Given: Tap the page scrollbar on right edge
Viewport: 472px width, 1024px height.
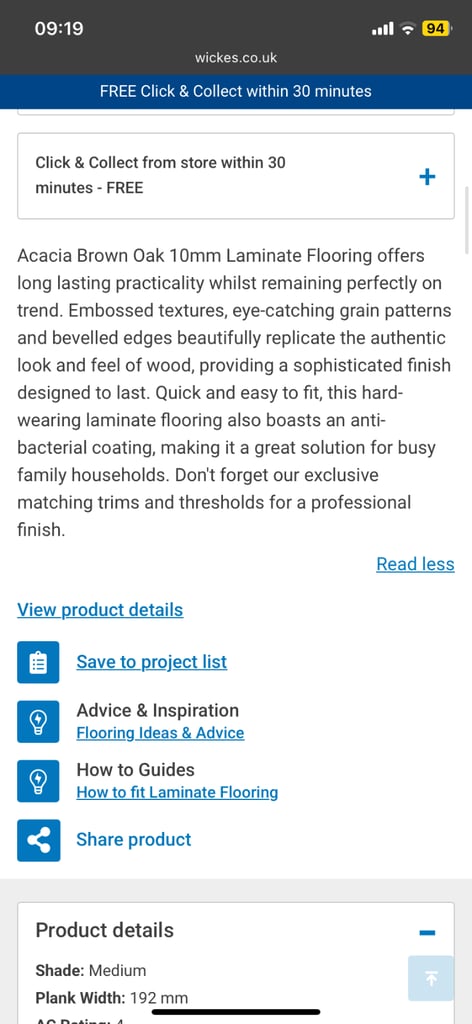Looking at the screenshot, I should click(467, 223).
